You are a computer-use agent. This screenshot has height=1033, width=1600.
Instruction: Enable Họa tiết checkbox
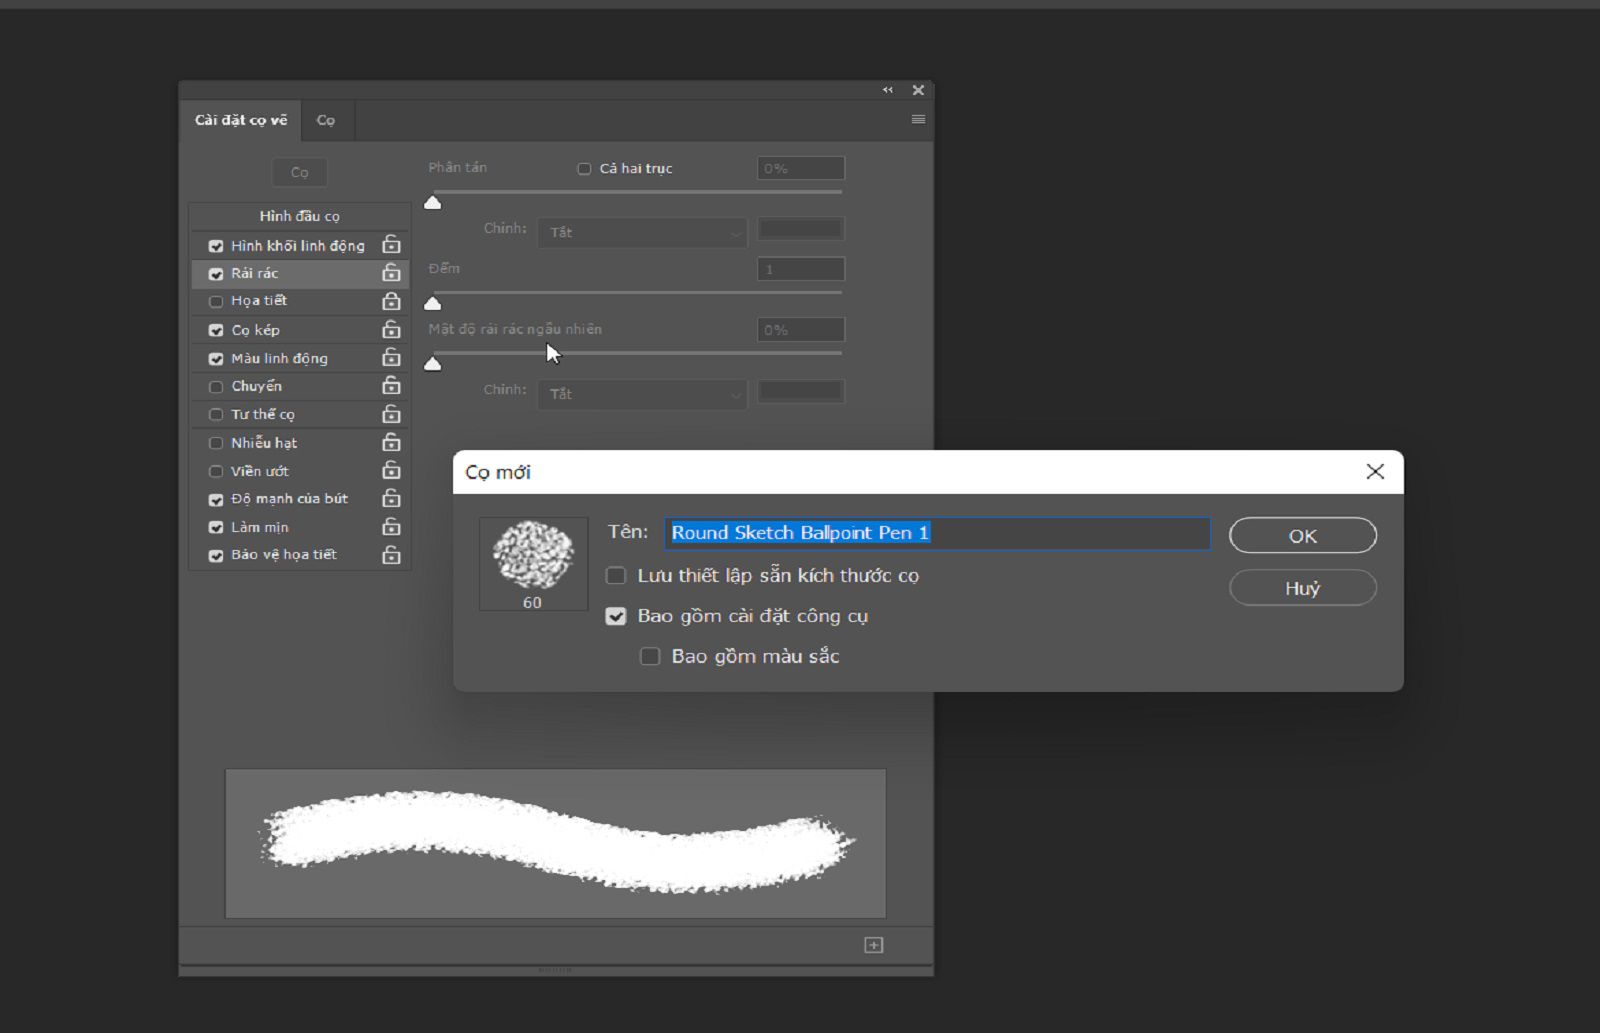[x=216, y=301]
